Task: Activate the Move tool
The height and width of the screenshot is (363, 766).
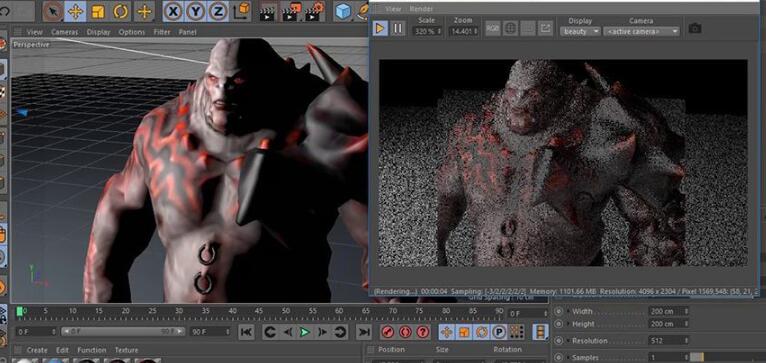Action: click(75, 11)
